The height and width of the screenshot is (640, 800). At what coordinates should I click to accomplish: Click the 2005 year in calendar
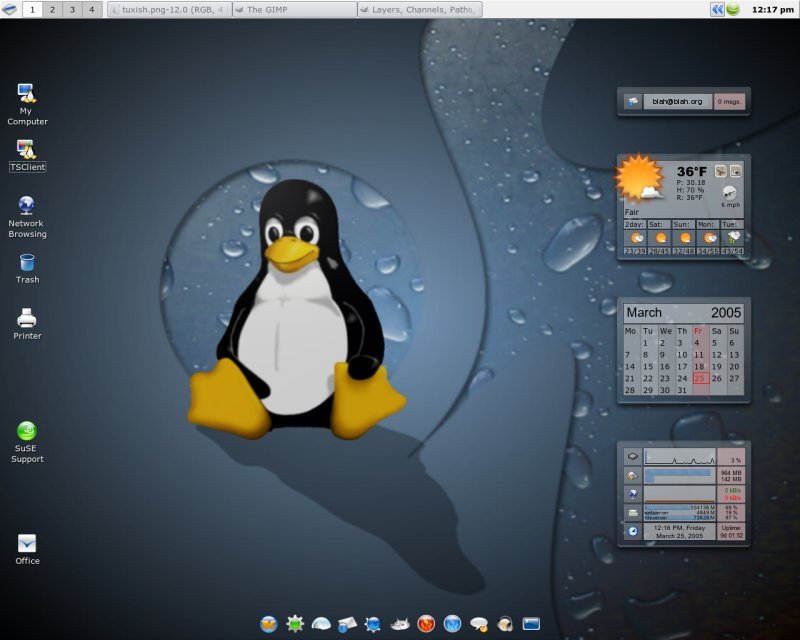726,312
